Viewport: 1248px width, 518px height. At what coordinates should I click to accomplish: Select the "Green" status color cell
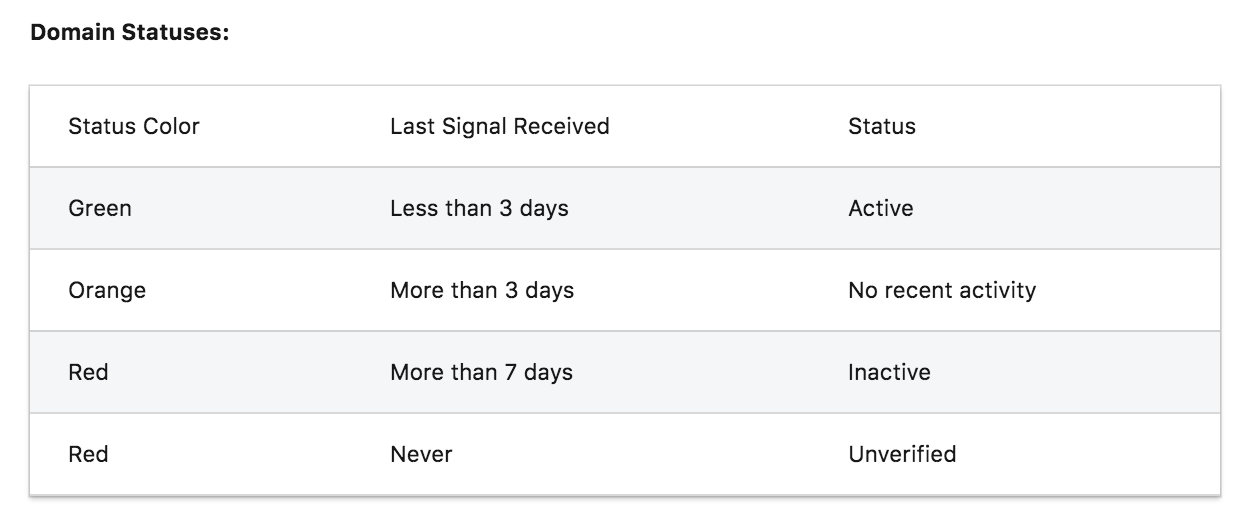click(100, 208)
